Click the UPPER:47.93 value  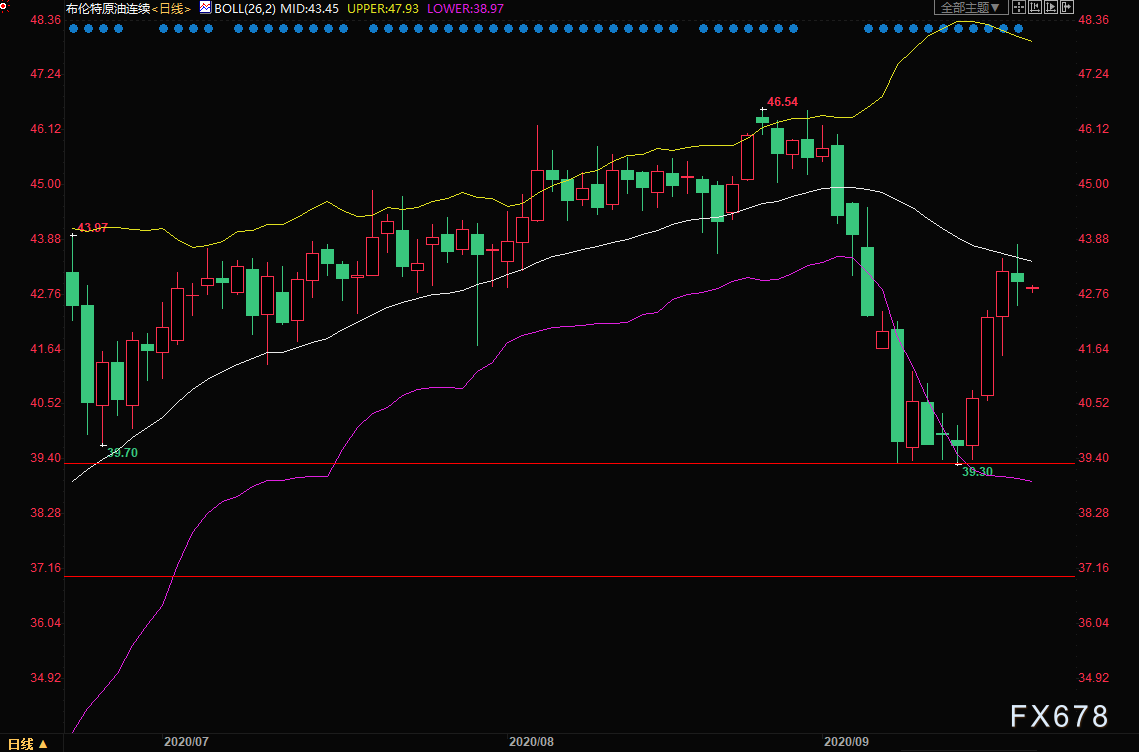(x=383, y=9)
